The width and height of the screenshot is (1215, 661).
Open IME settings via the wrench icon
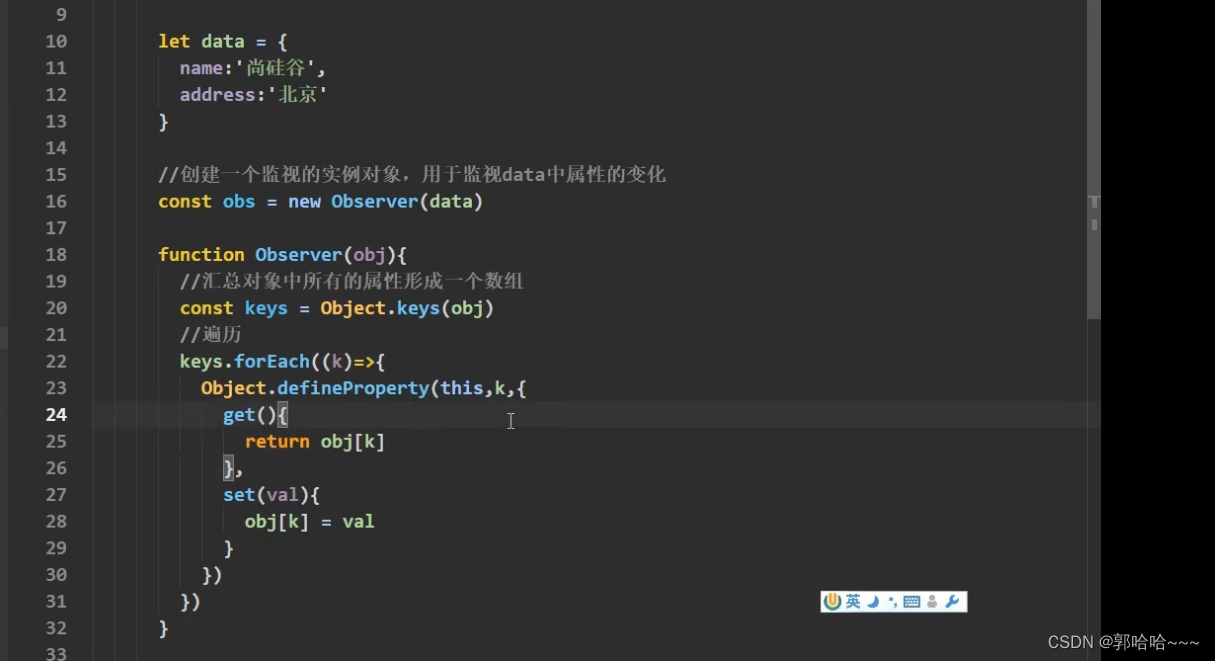tap(953, 601)
